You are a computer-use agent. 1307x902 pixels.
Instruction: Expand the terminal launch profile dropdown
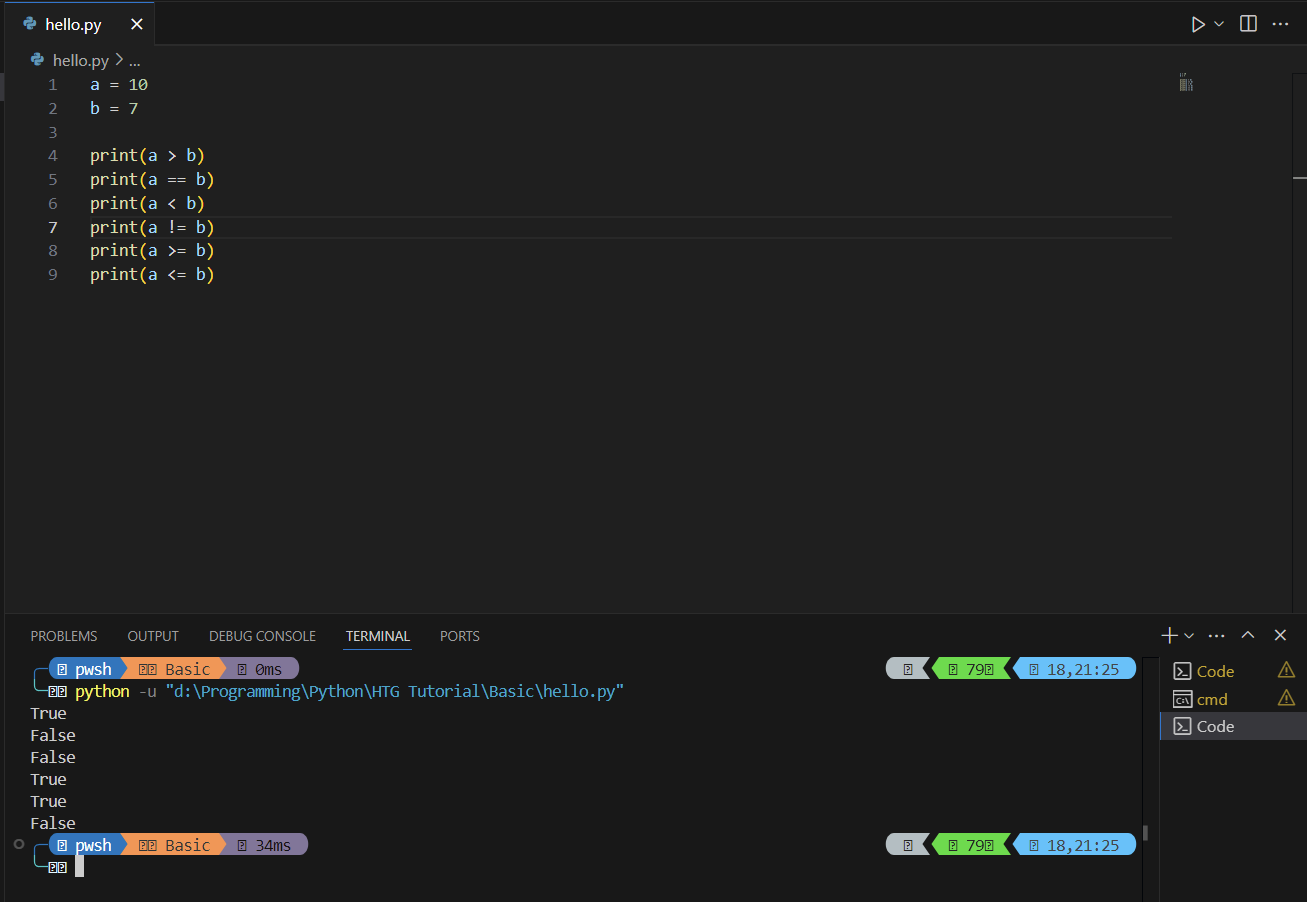point(1189,636)
